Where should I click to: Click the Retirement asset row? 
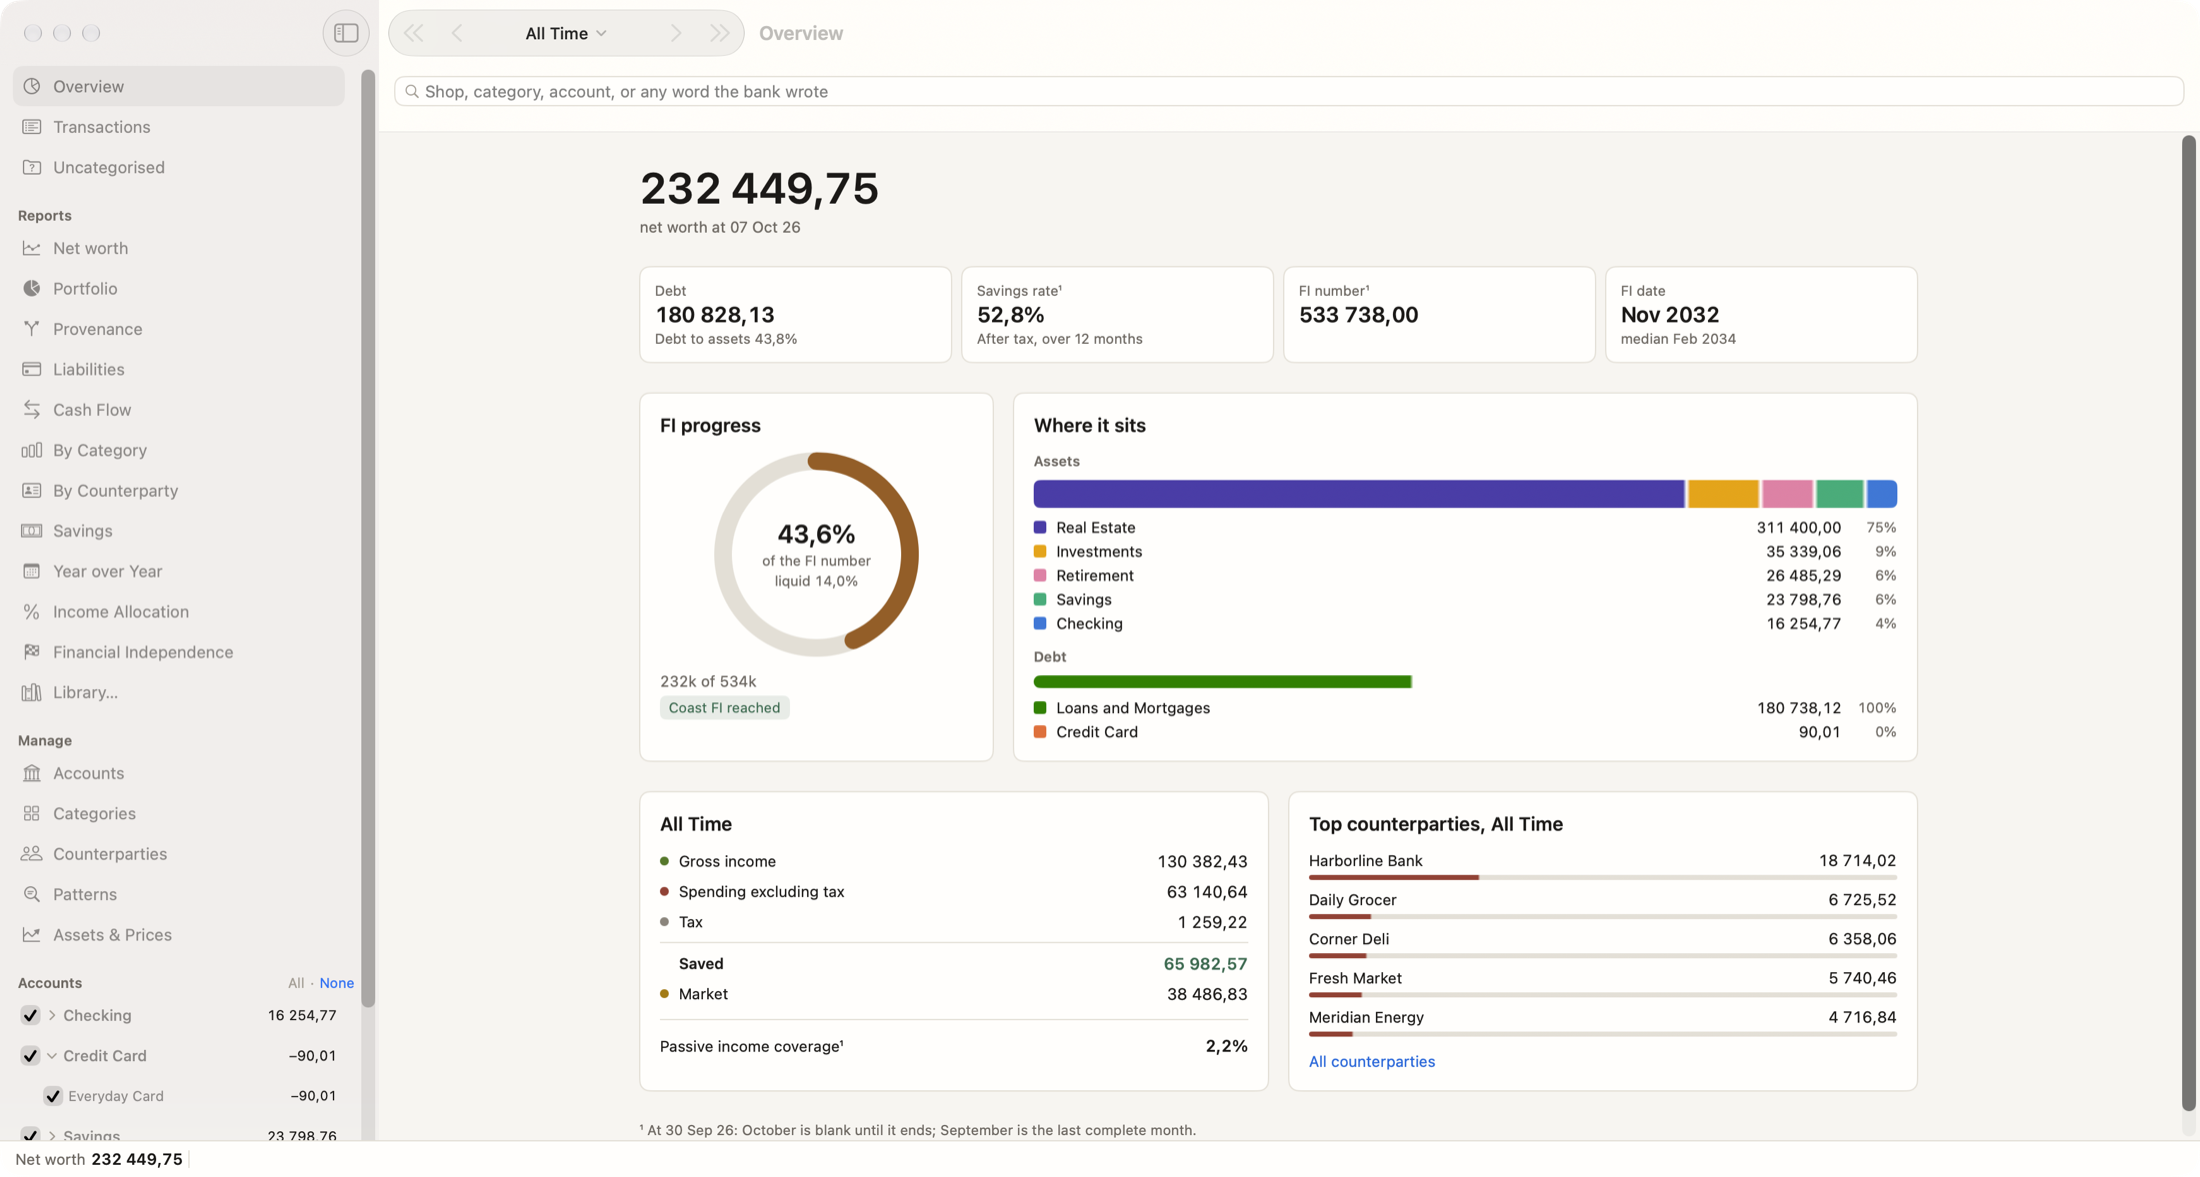click(1464, 575)
